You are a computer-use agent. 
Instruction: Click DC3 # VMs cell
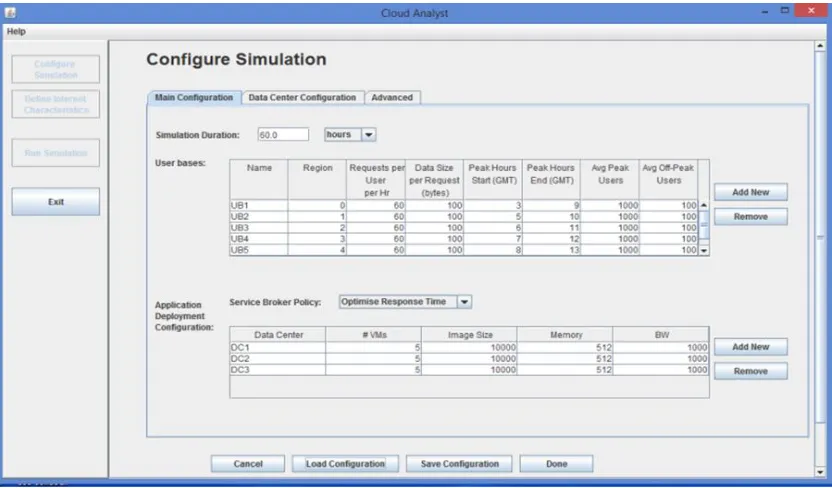pos(374,370)
